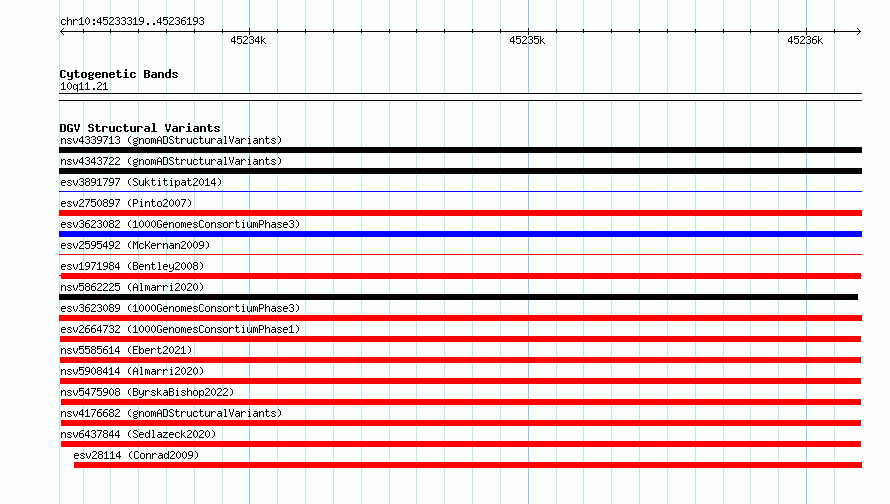Viewport: 890px width, 504px height.
Task: Select esv2664732 (1000GenomesConsortiumPhase1) label
Action: (x=180, y=329)
